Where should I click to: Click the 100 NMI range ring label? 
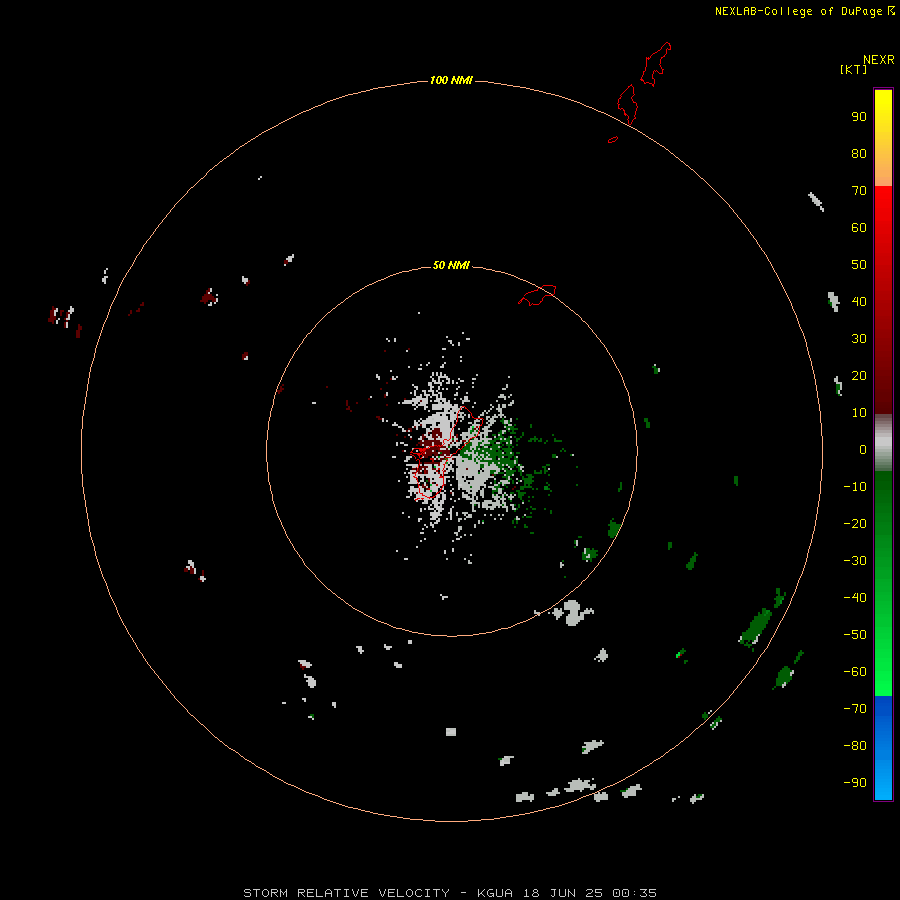click(451, 80)
